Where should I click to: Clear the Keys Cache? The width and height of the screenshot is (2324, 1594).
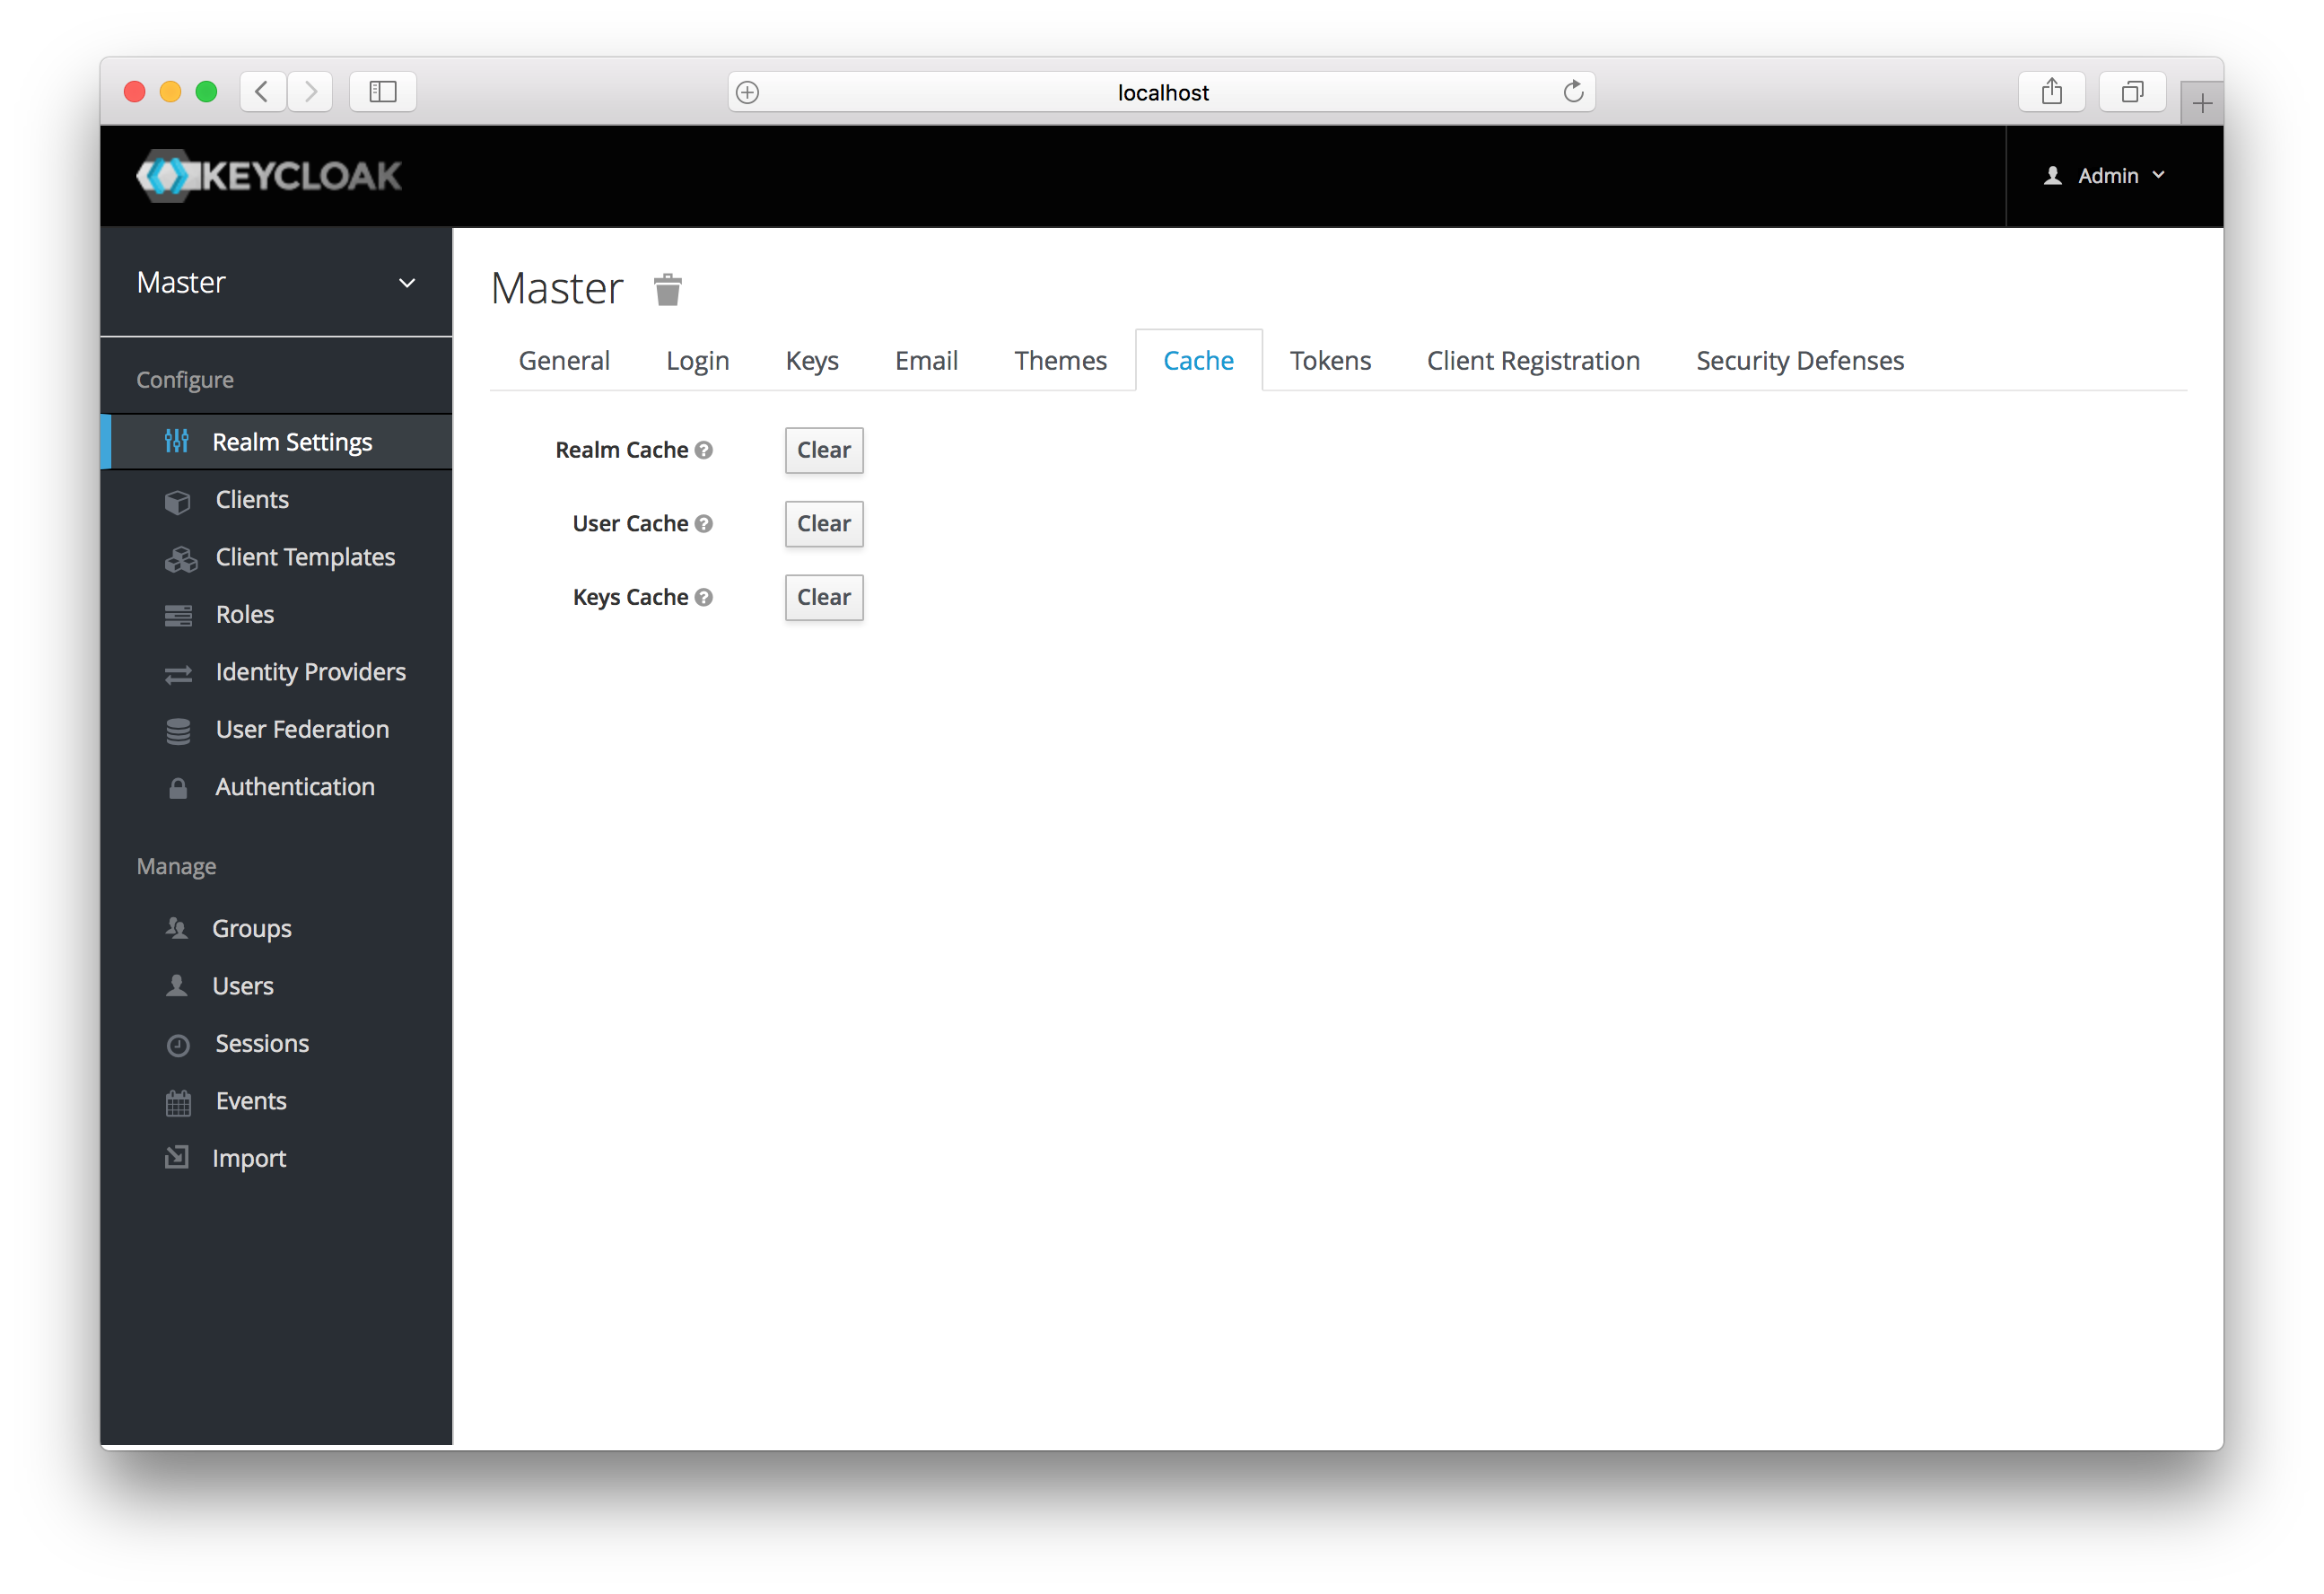(823, 596)
